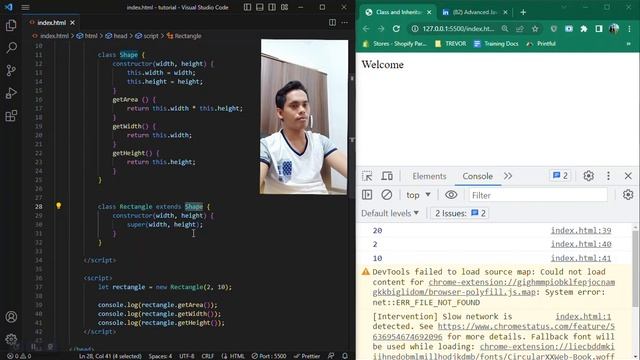Open the Training Docs bookmark
Screen dimensions: 640x360
(x=496, y=44)
